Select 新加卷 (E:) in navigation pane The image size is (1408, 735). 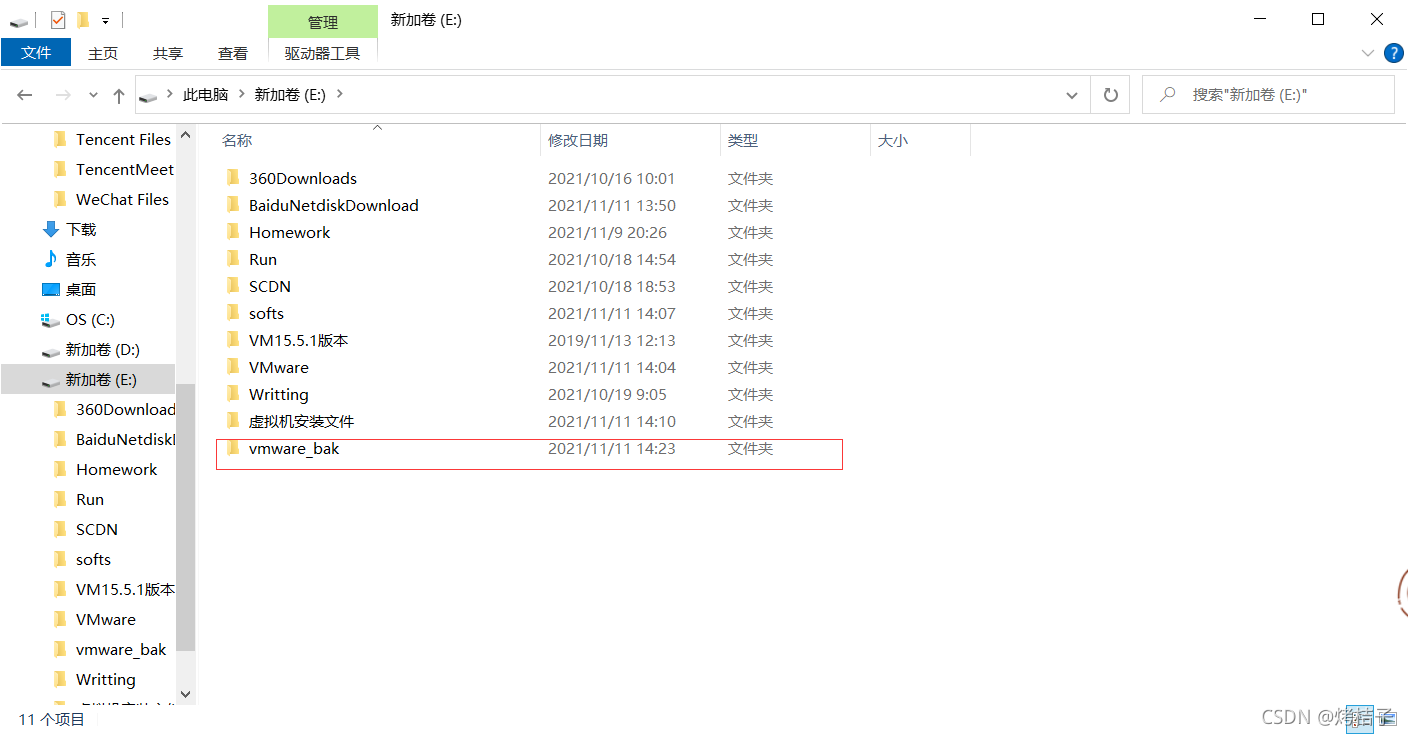(x=88, y=379)
